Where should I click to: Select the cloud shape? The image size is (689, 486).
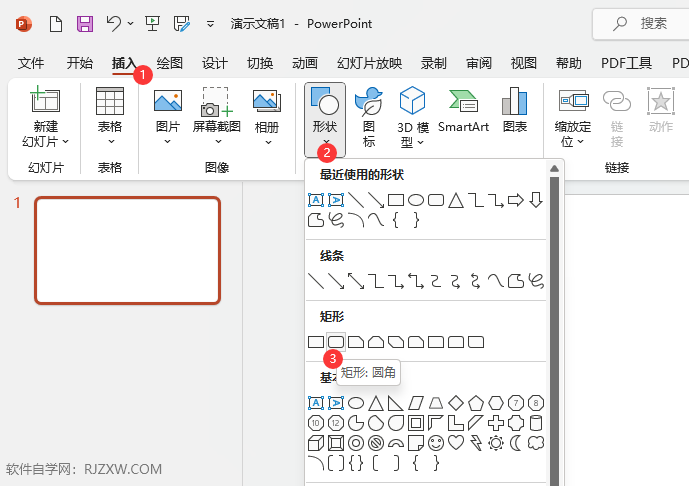(x=536, y=443)
